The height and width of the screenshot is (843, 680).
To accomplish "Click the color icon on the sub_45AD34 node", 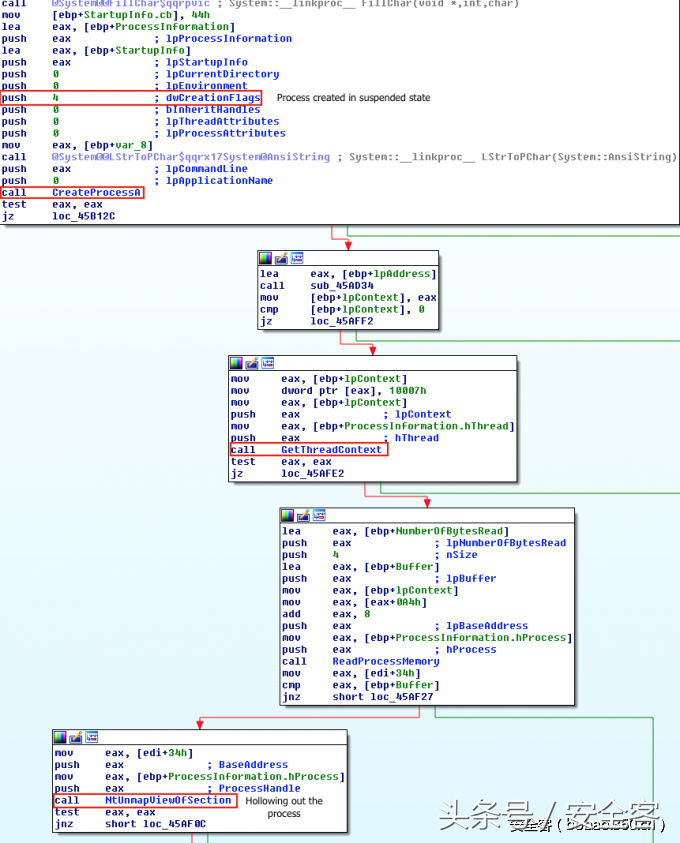I will coord(266,258).
